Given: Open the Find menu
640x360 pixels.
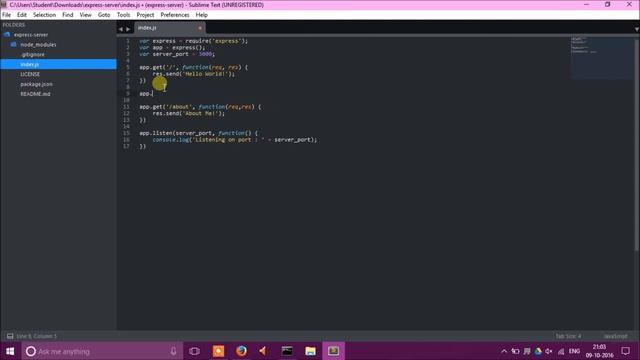Looking at the screenshot, I should click(68, 15).
